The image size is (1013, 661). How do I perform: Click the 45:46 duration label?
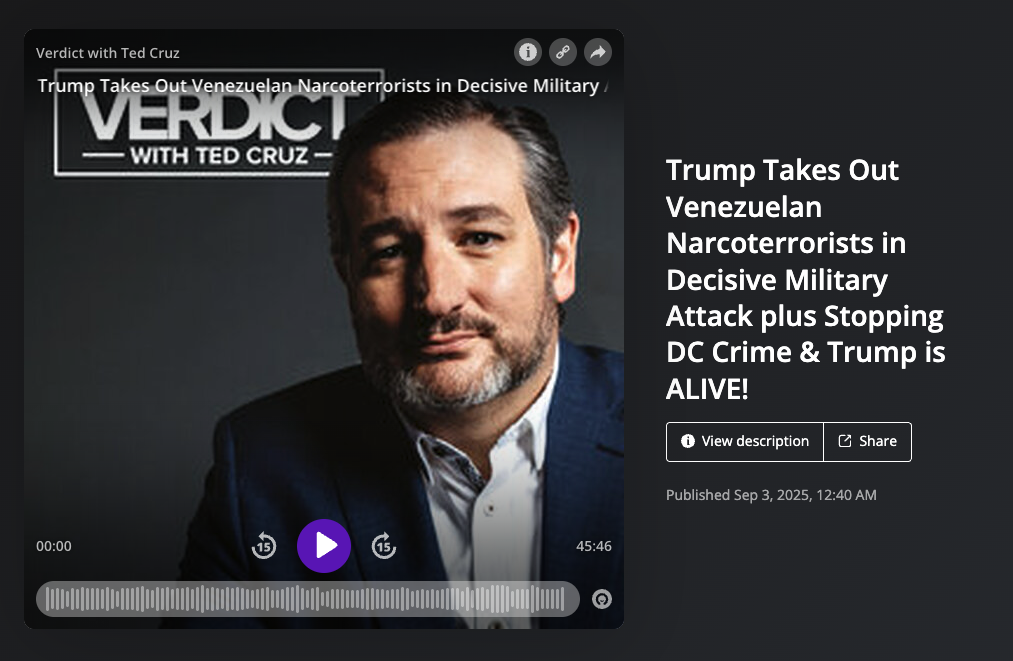594,546
